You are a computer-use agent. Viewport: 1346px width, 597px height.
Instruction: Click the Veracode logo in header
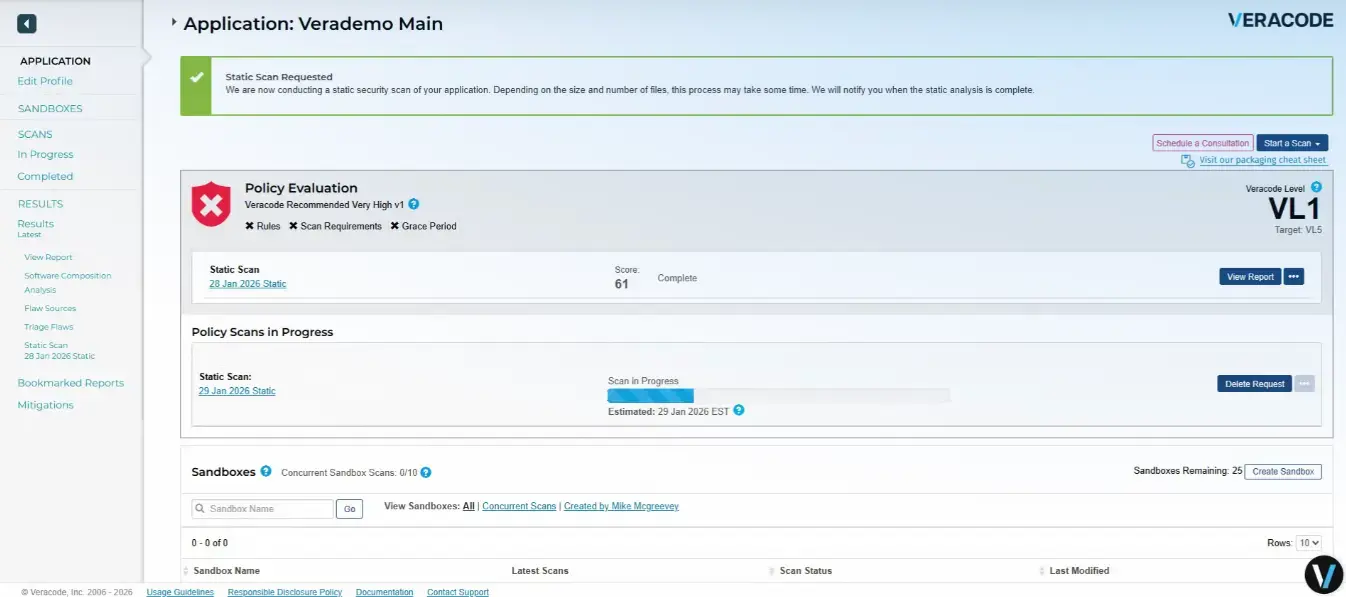tap(1279, 20)
